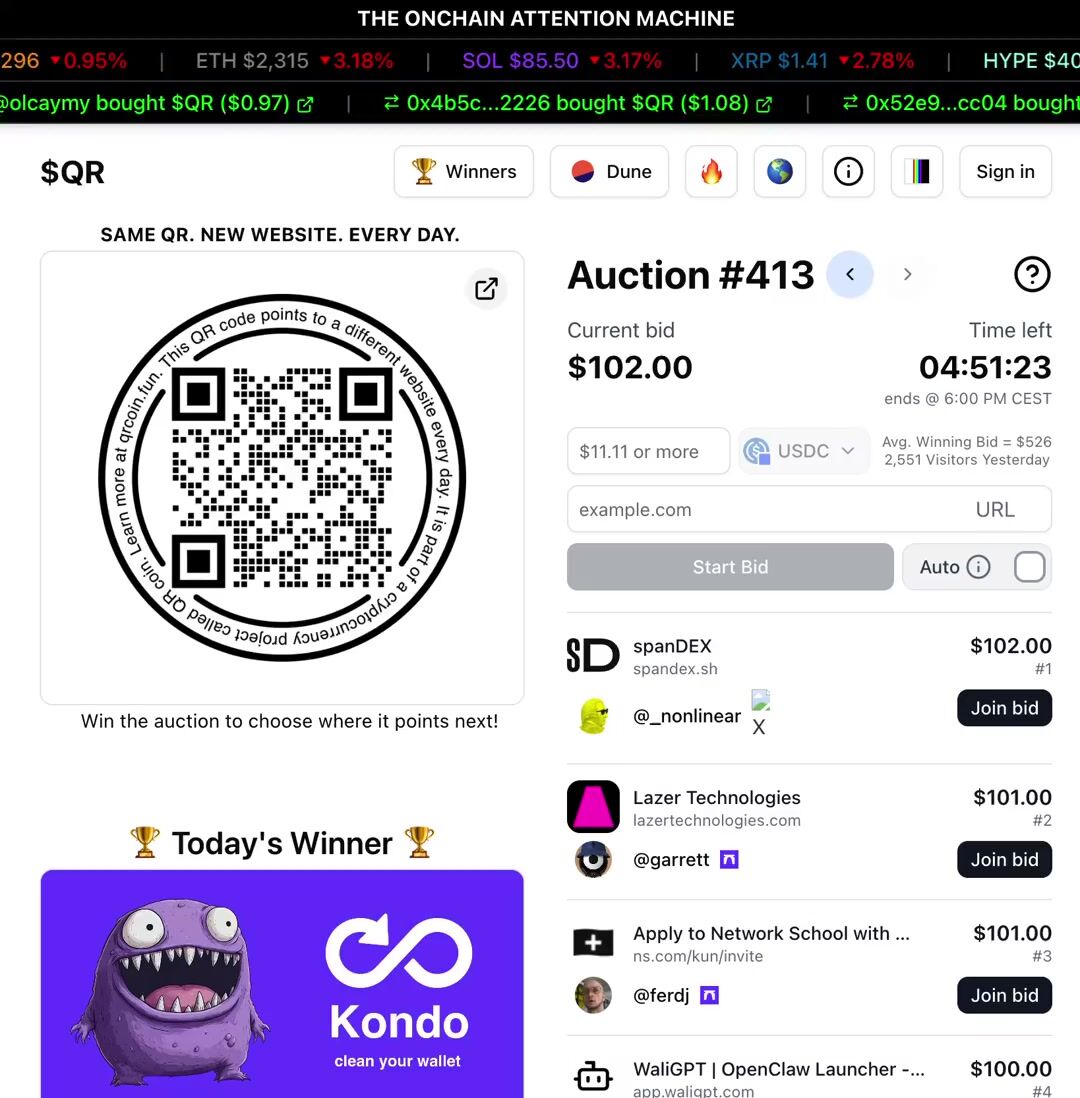Click the globe icon button

780,172
